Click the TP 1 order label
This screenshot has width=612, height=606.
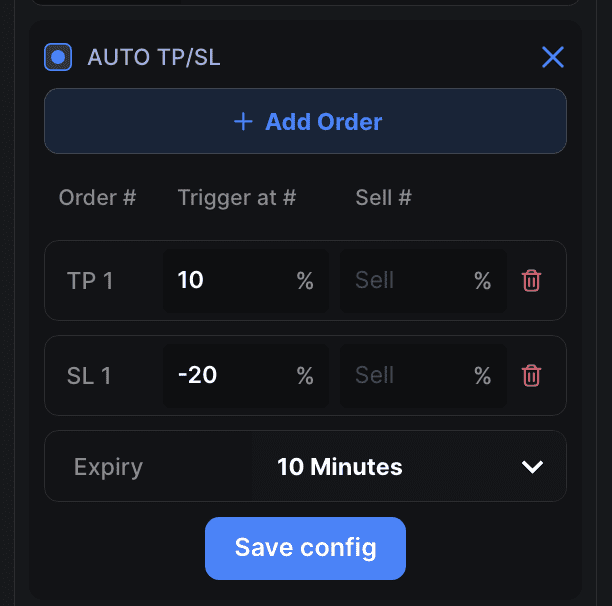[90, 281]
